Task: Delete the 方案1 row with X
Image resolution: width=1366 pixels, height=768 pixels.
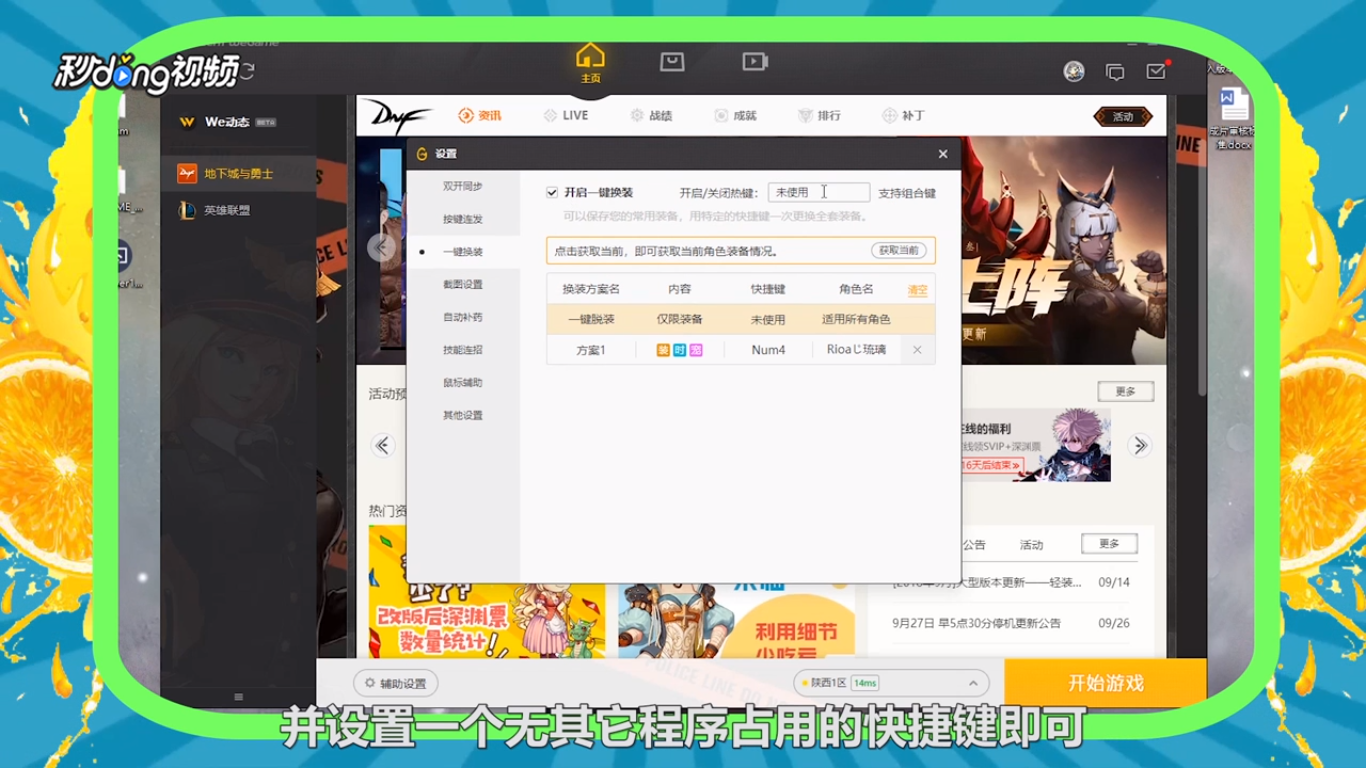Action: [917, 350]
